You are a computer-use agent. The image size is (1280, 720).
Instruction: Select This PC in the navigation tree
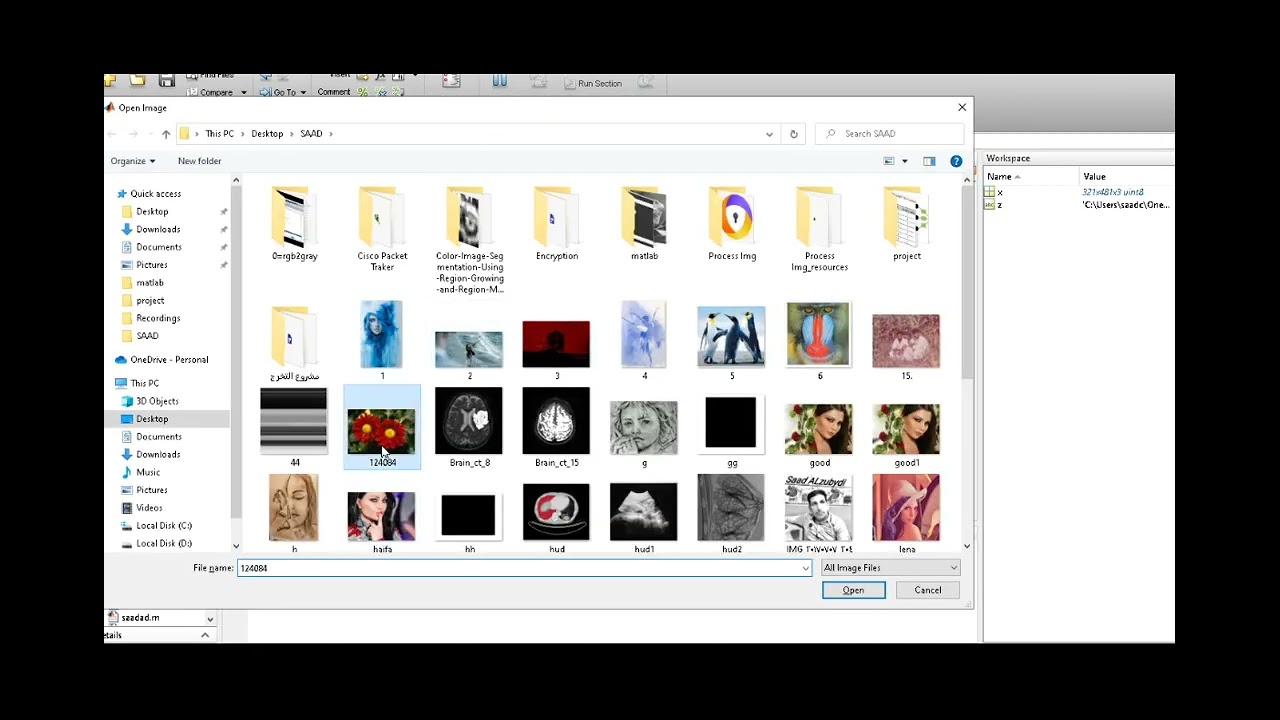144,383
